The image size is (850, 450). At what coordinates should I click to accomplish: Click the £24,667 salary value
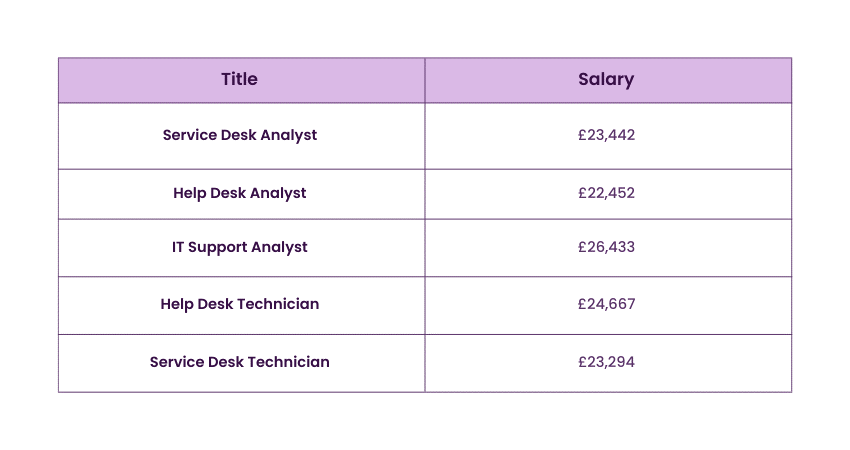pos(606,304)
